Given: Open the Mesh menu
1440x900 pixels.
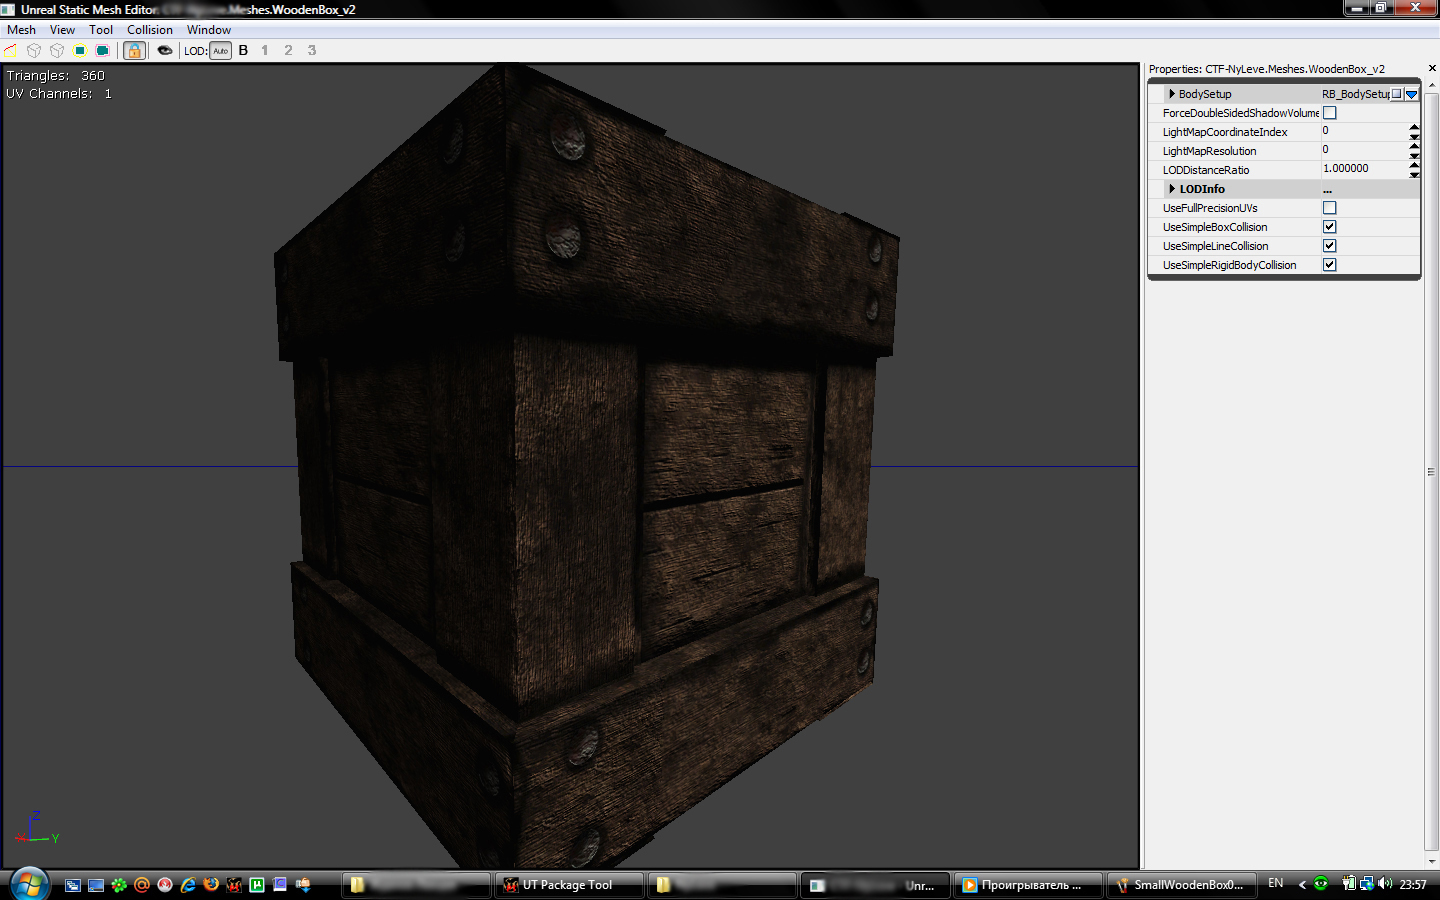Looking at the screenshot, I should click(x=21, y=30).
